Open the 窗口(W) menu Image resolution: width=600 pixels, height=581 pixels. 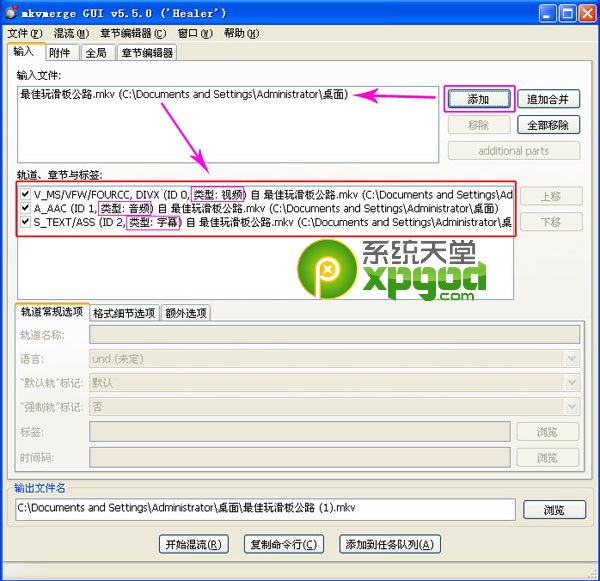click(195, 34)
